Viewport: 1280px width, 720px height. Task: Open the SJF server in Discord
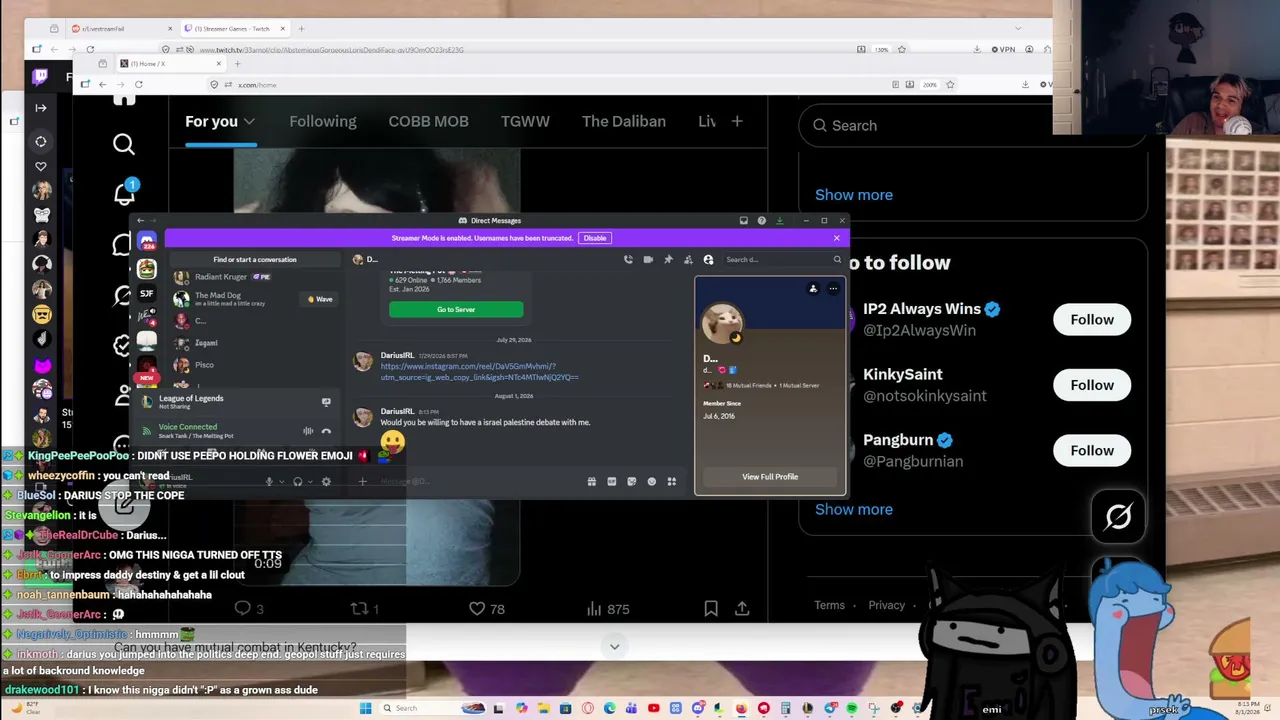pos(147,293)
